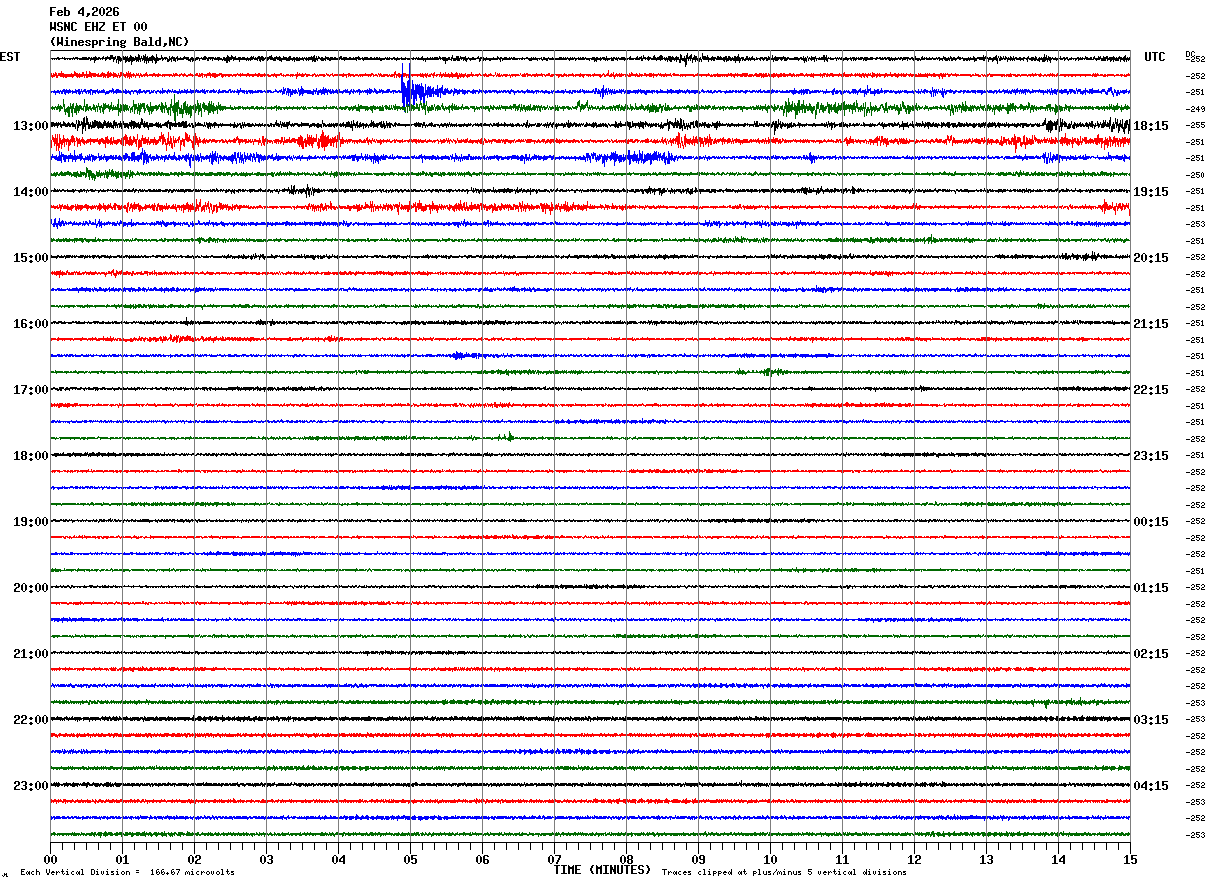The height and width of the screenshot is (886, 1210).
Task: Click the '00:15' UTC time label
Action: (x=1150, y=522)
